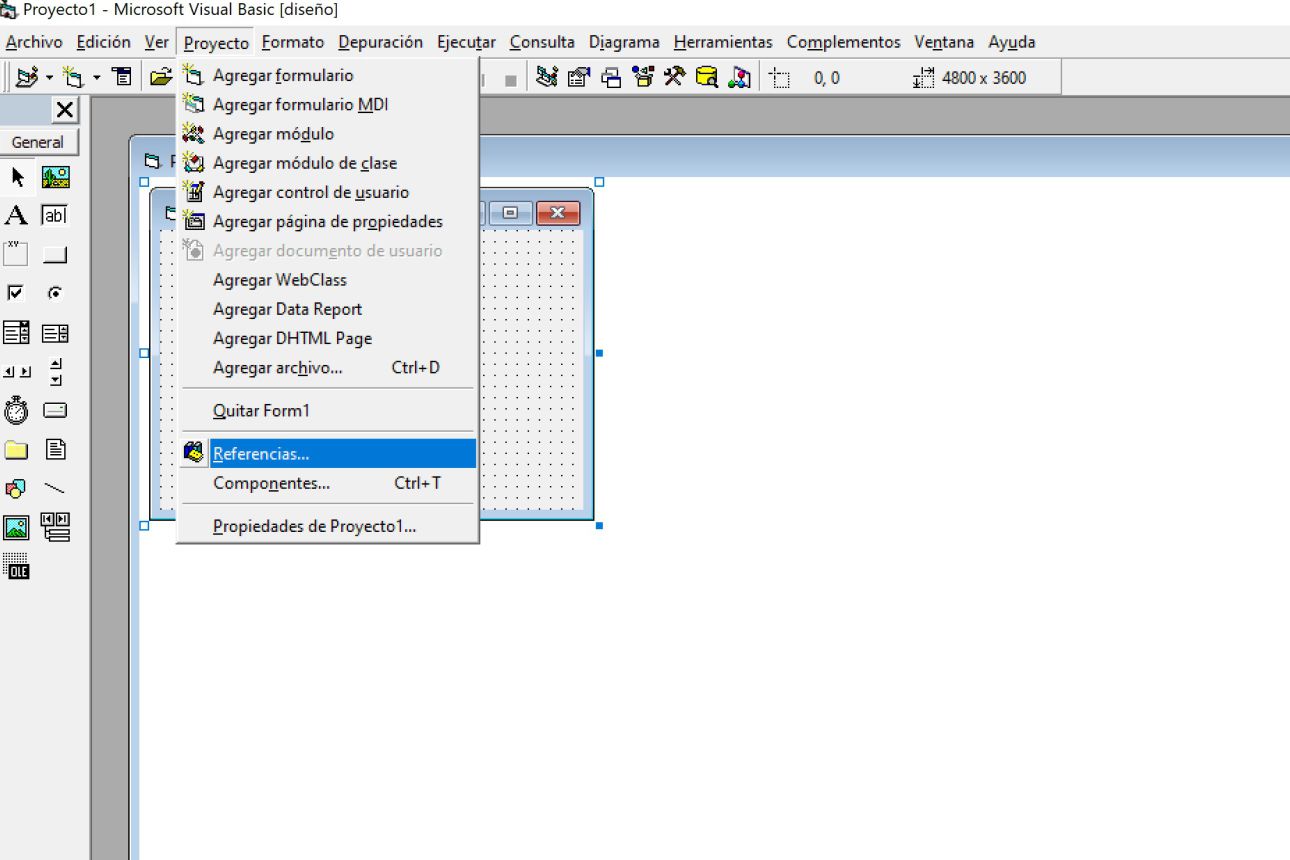Open Visual Component Manager toolbar icon
The image size is (1290, 860).
pos(738,77)
